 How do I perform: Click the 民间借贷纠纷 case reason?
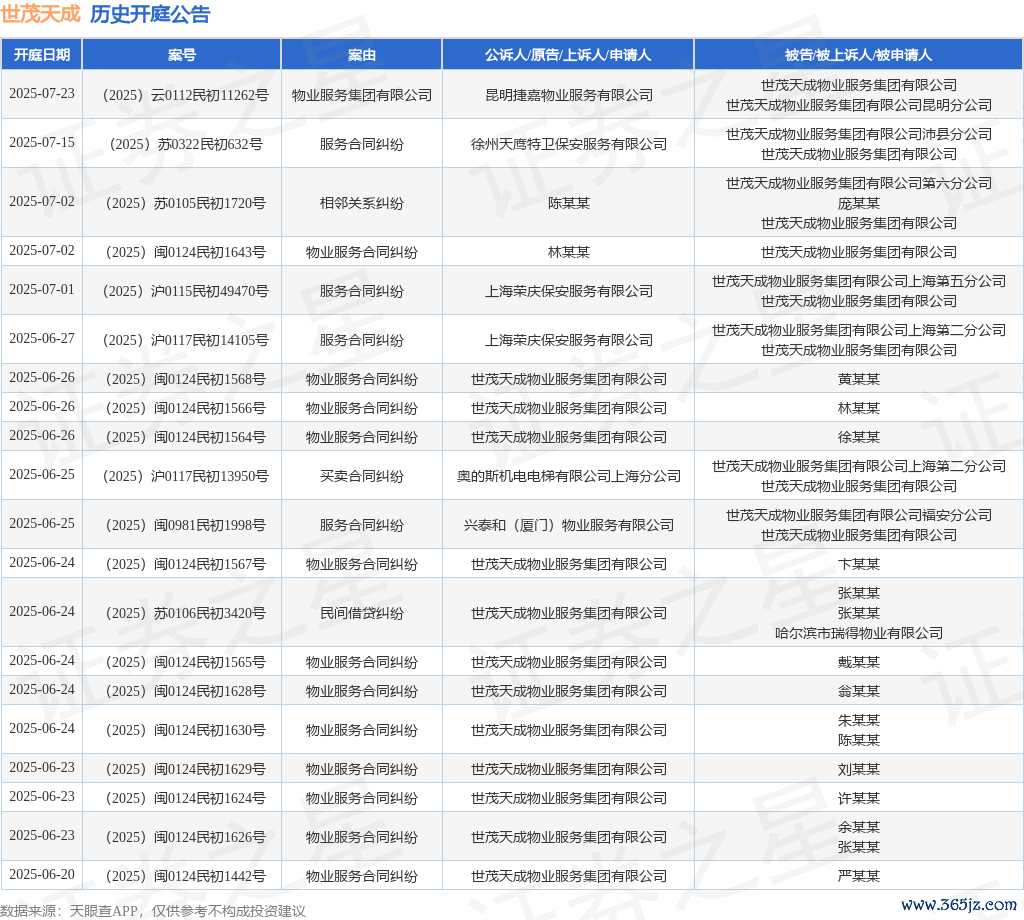pyautogui.click(x=362, y=613)
